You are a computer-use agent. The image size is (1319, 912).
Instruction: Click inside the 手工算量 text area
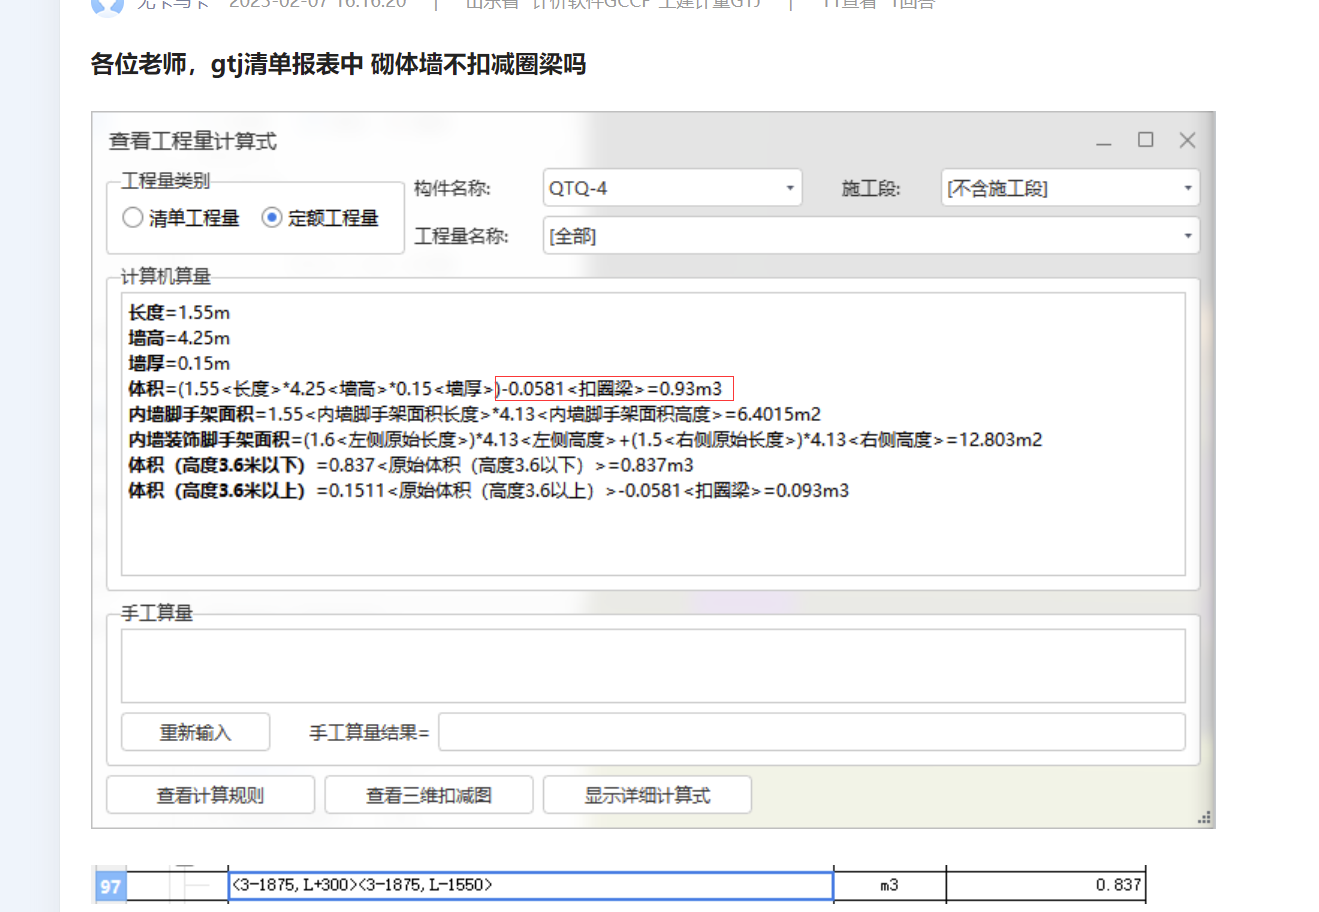click(653, 665)
